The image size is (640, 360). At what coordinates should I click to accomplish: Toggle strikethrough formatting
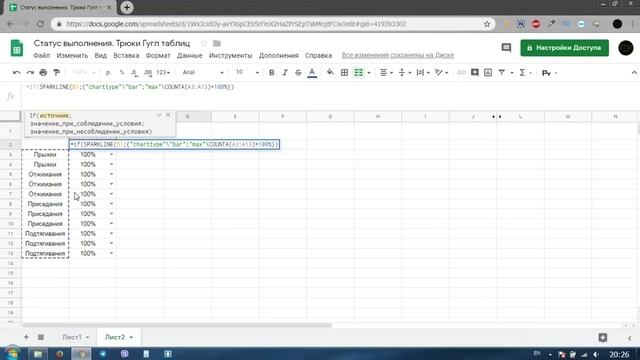tap(298, 73)
